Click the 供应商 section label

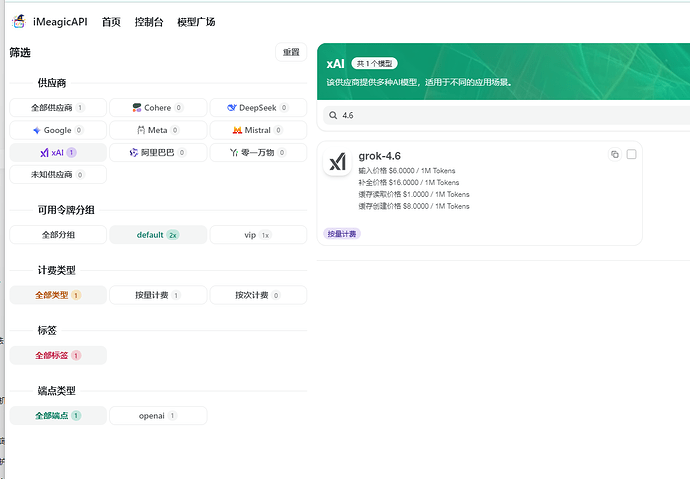click(x=52, y=83)
